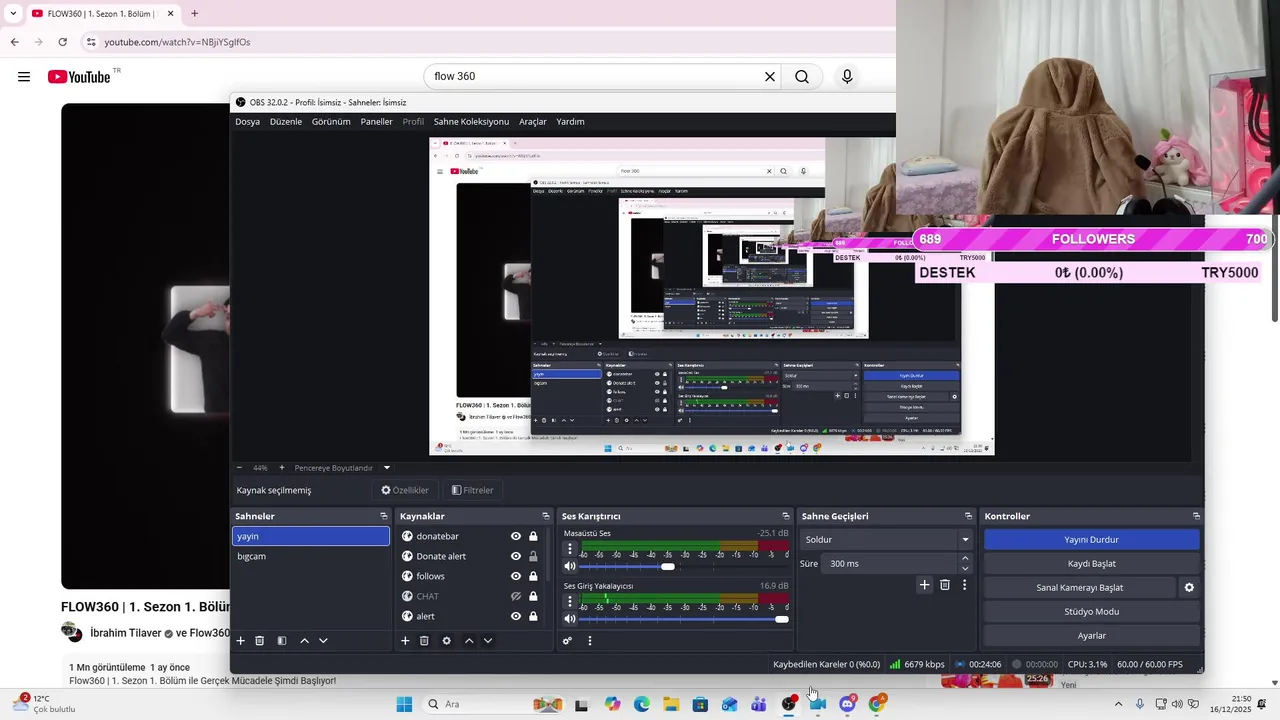Viewport: 1280px width, 720px height.
Task: Undock the Sahneler panel icon
Action: [x=384, y=516]
